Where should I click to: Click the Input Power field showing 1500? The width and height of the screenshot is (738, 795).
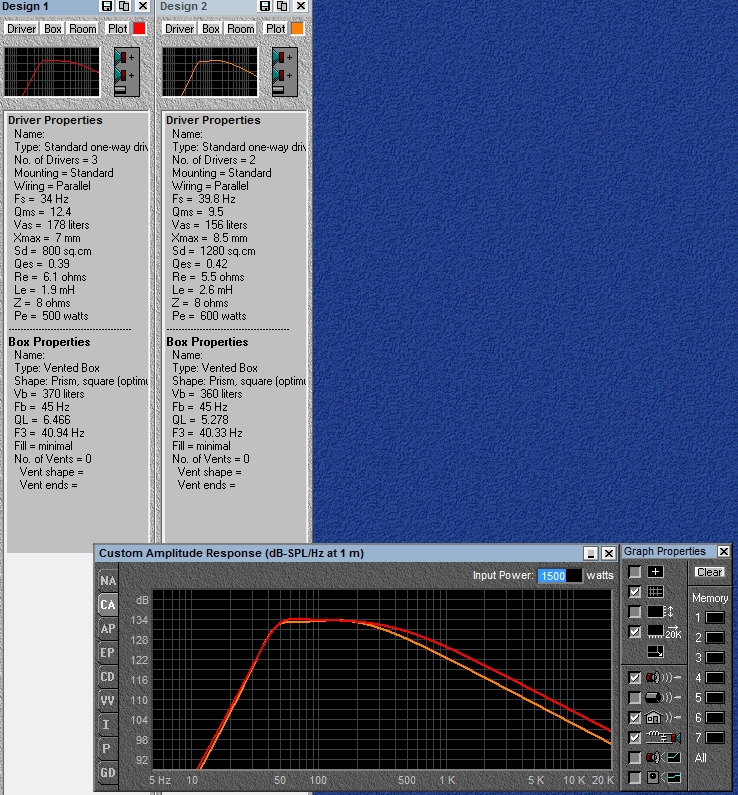pyautogui.click(x=560, y=575)
